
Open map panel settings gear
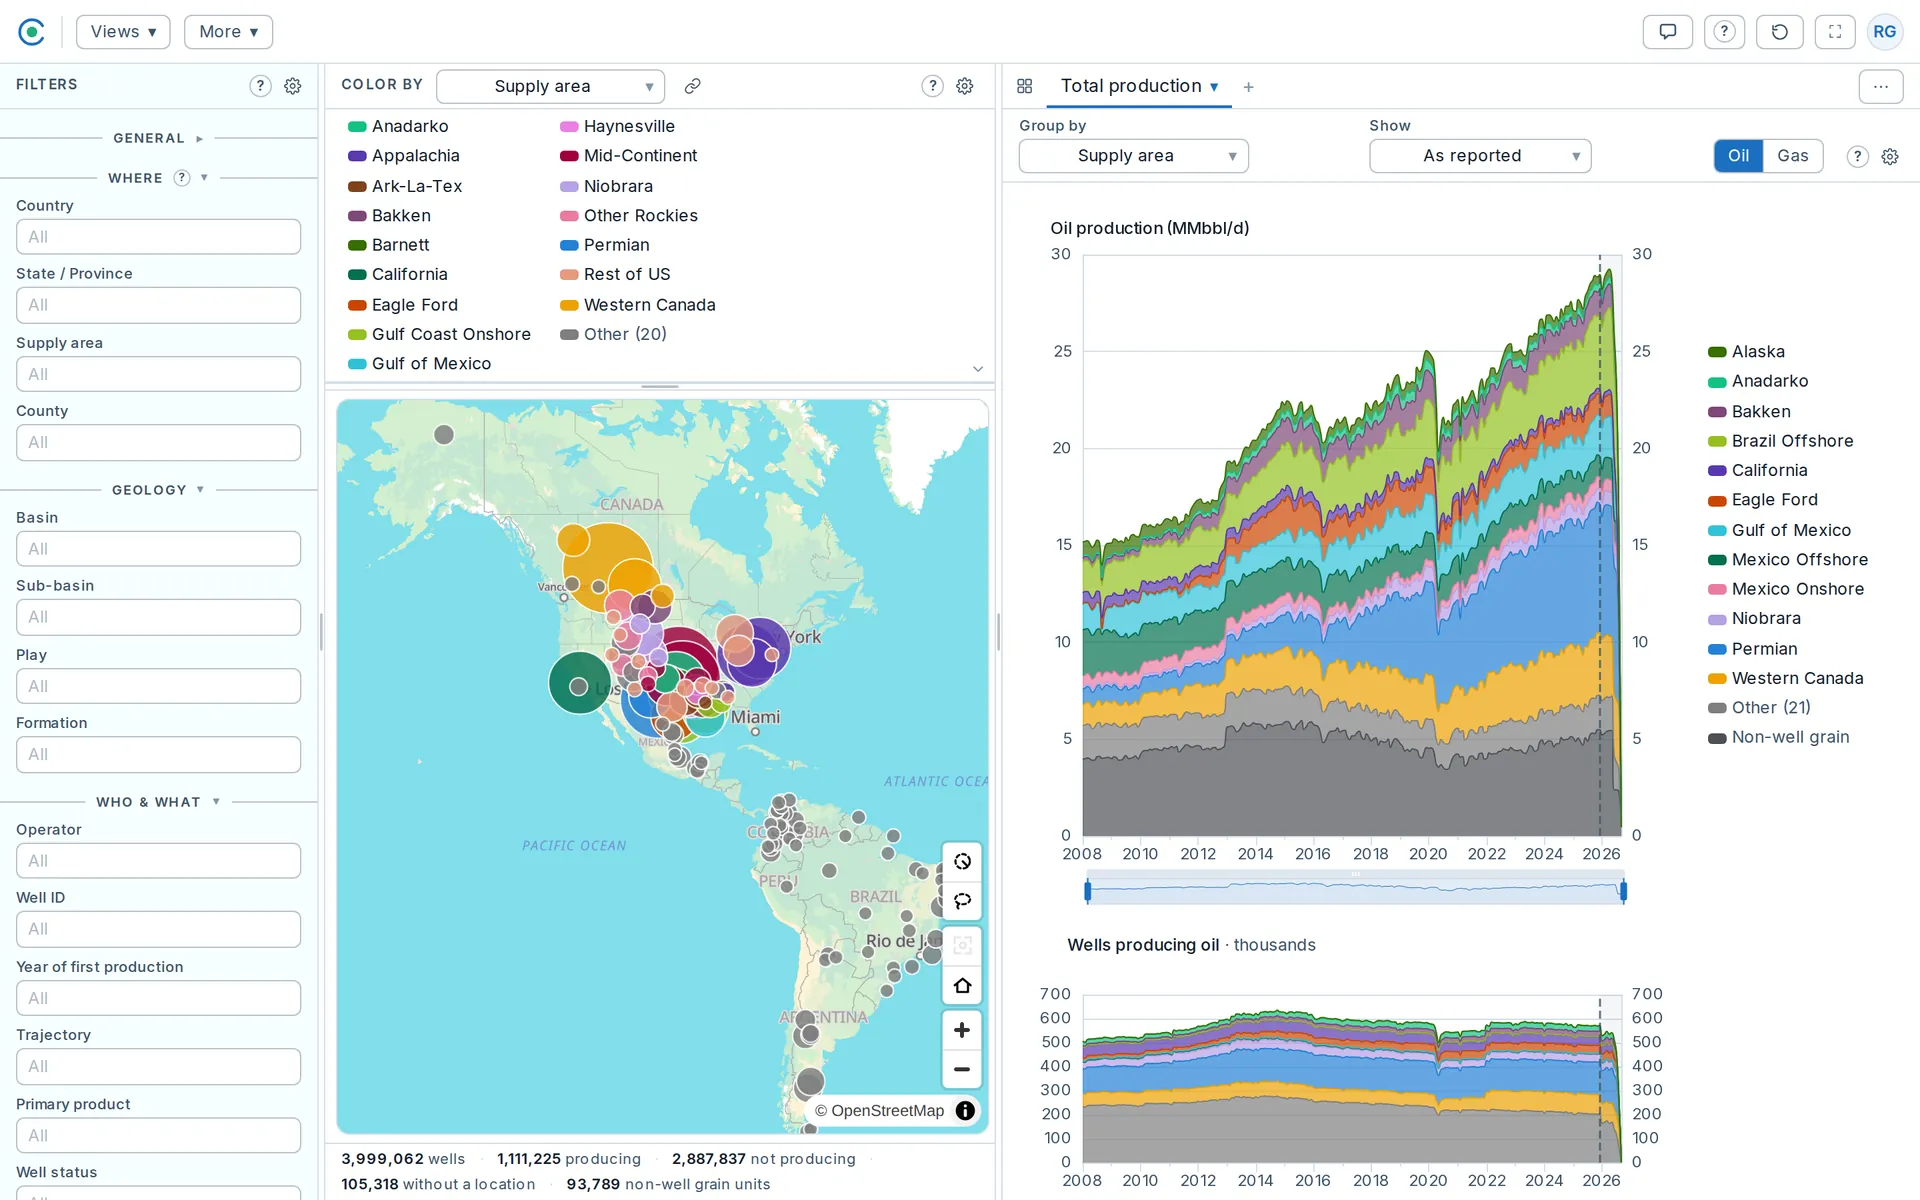click(965, 86)
